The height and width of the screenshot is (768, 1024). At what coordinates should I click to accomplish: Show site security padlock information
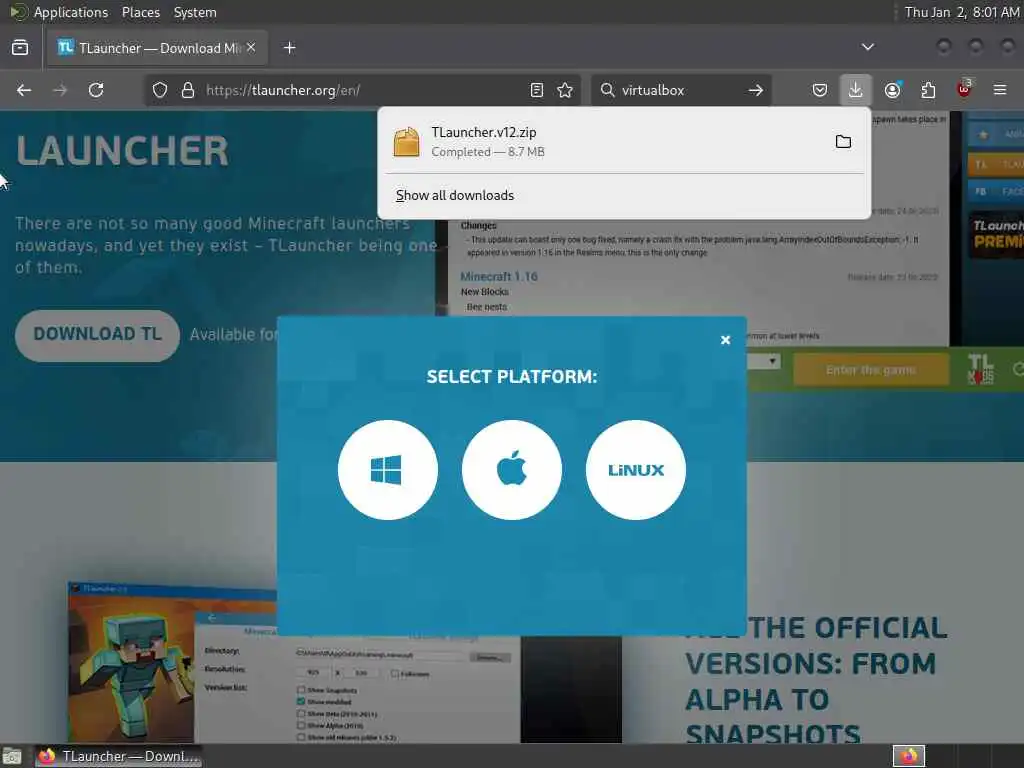188,90
